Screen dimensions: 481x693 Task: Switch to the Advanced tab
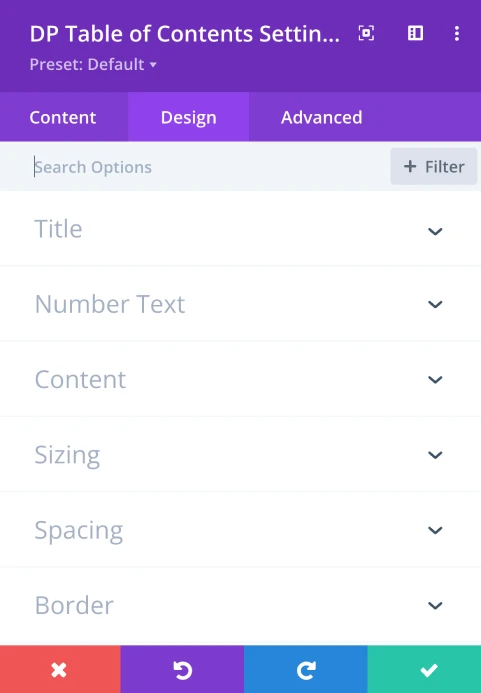pyautogui.click(x=321, y=117)
